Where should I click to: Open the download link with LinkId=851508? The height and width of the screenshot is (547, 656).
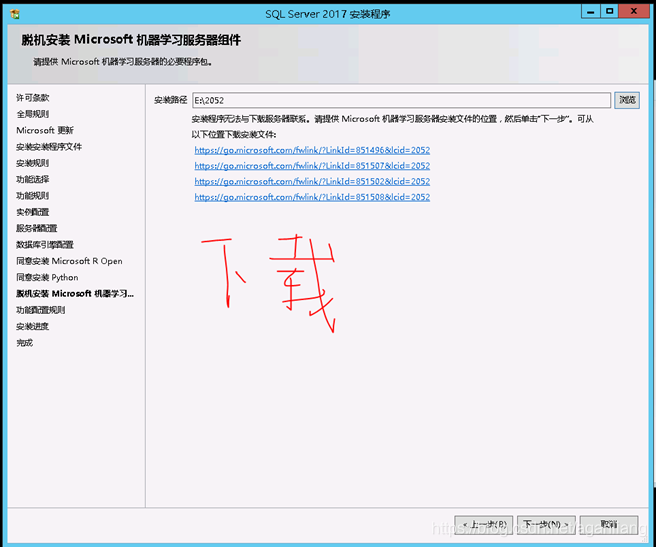(x=312, y=197)
